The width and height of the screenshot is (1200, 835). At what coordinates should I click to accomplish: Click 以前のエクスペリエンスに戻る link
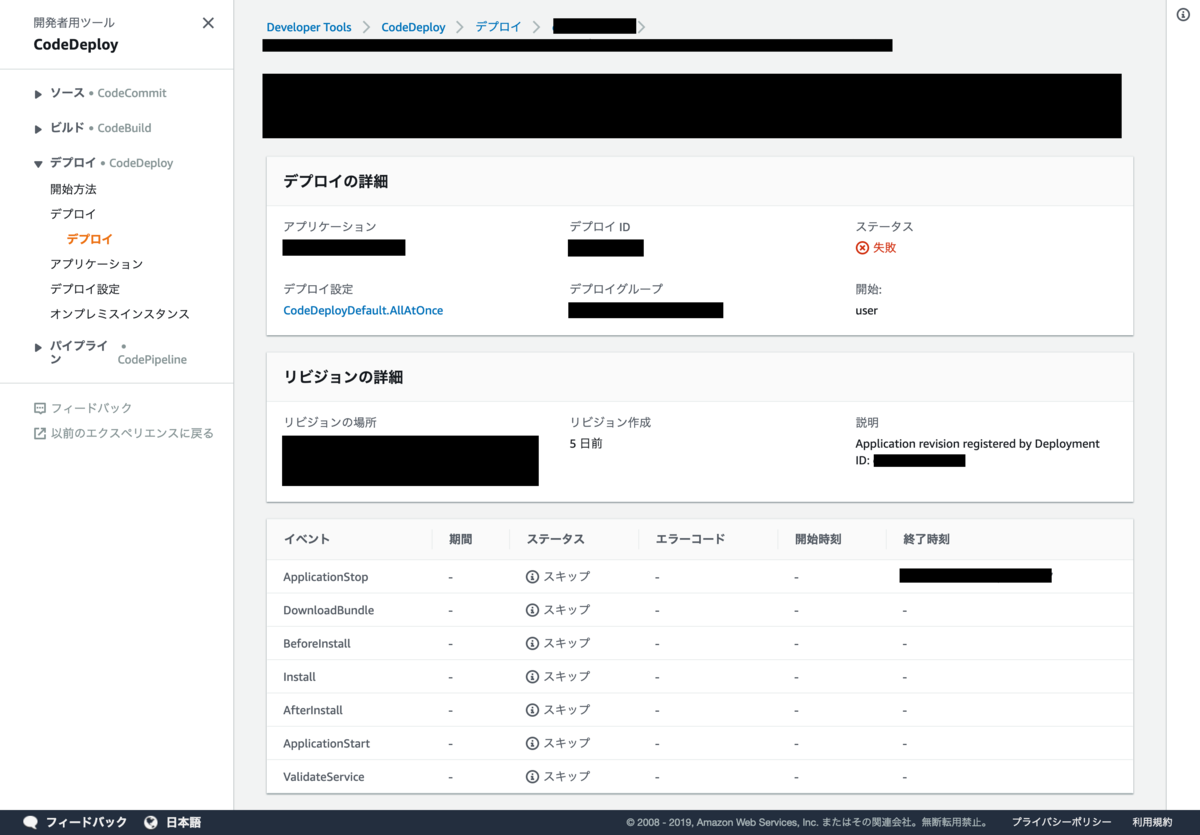(x=132, y=433)
